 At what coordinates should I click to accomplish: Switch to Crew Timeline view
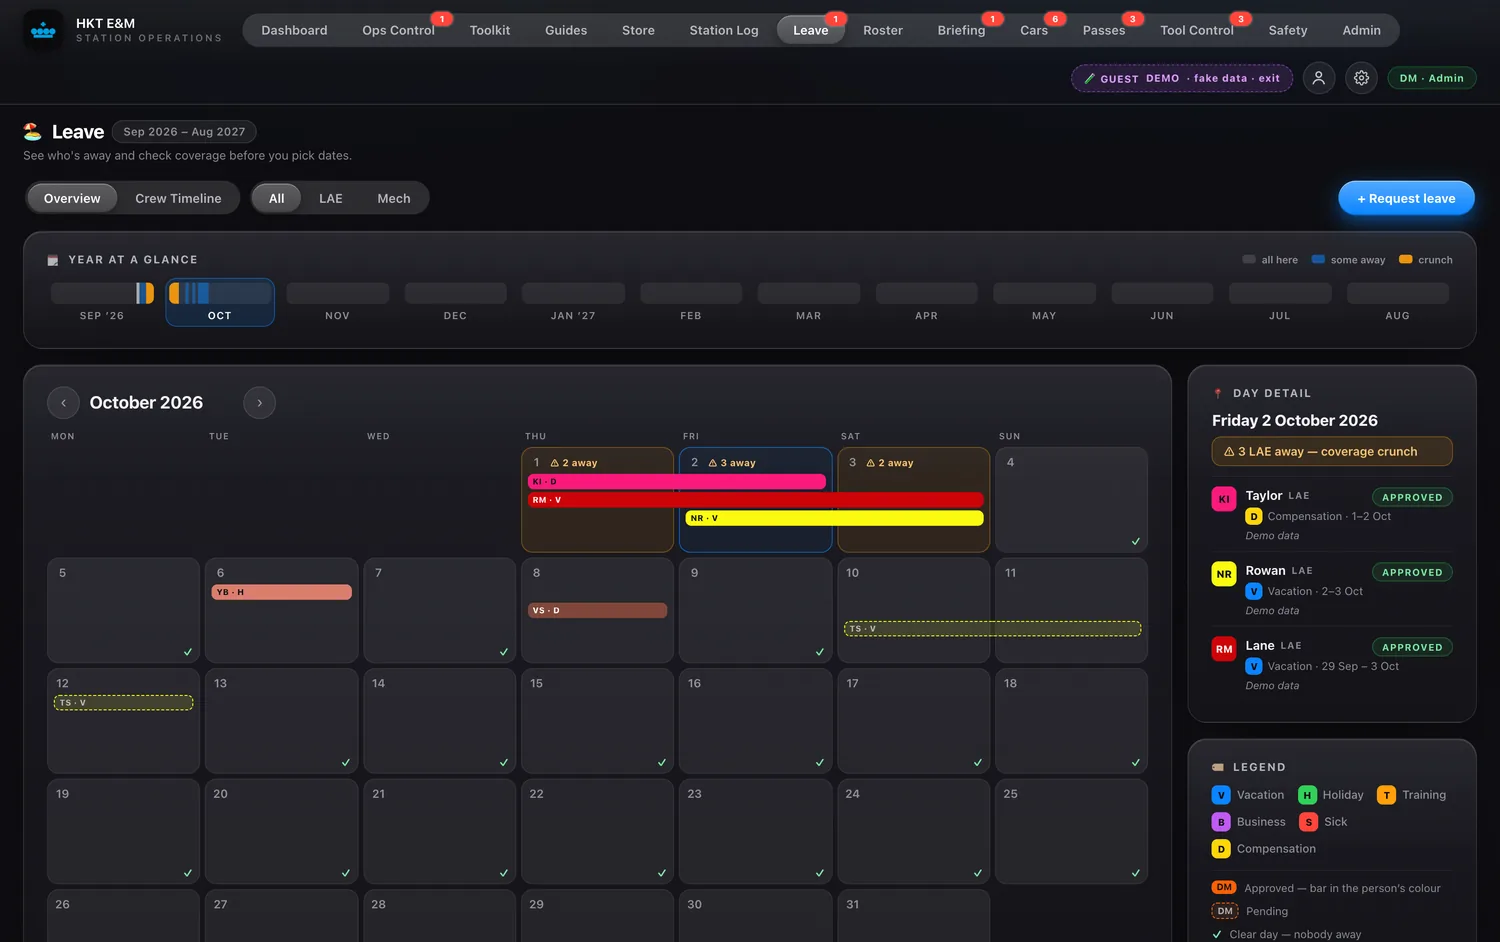click(x=178, y=198)
